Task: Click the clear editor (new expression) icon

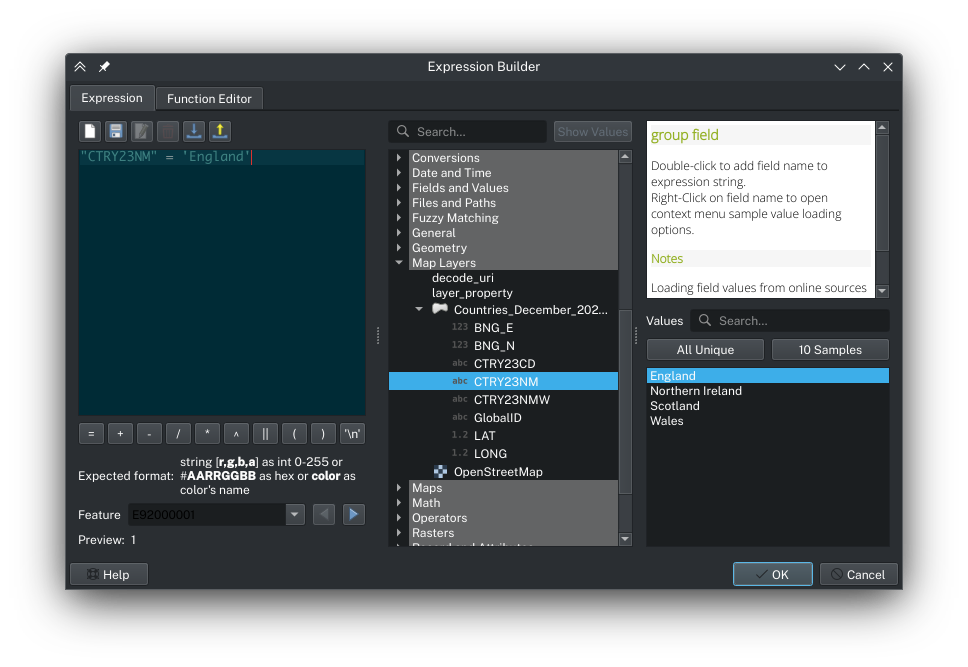Action: click(x=90, y=132)
